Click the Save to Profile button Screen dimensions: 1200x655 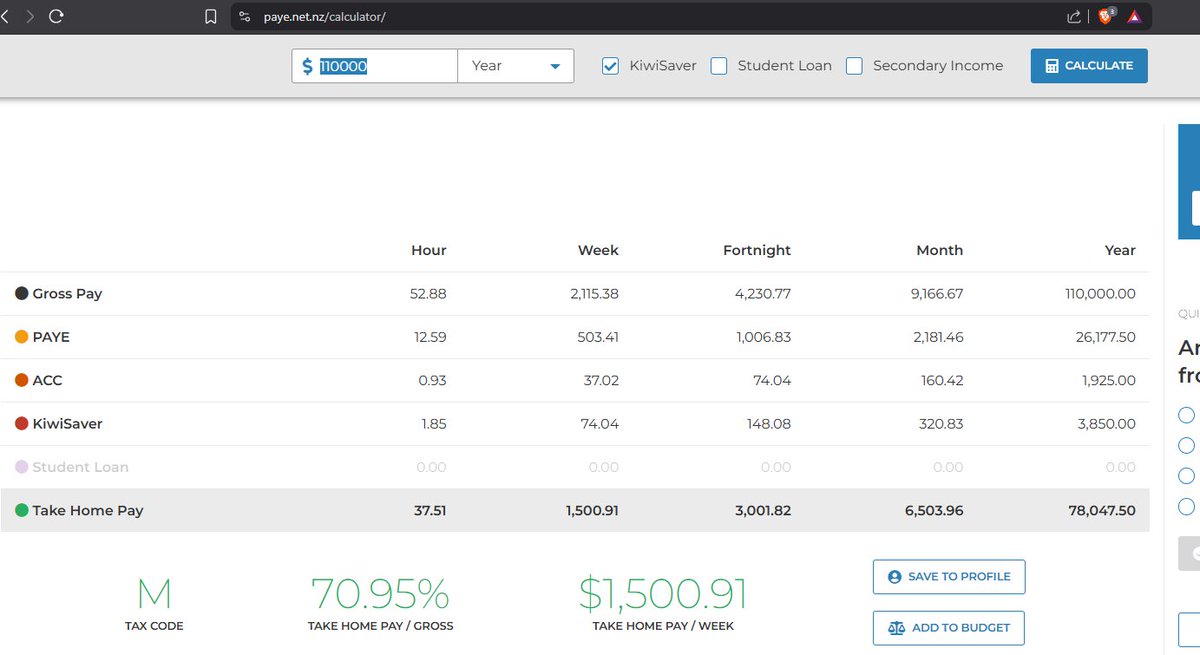pyautogui.click(x=949, y=577)
